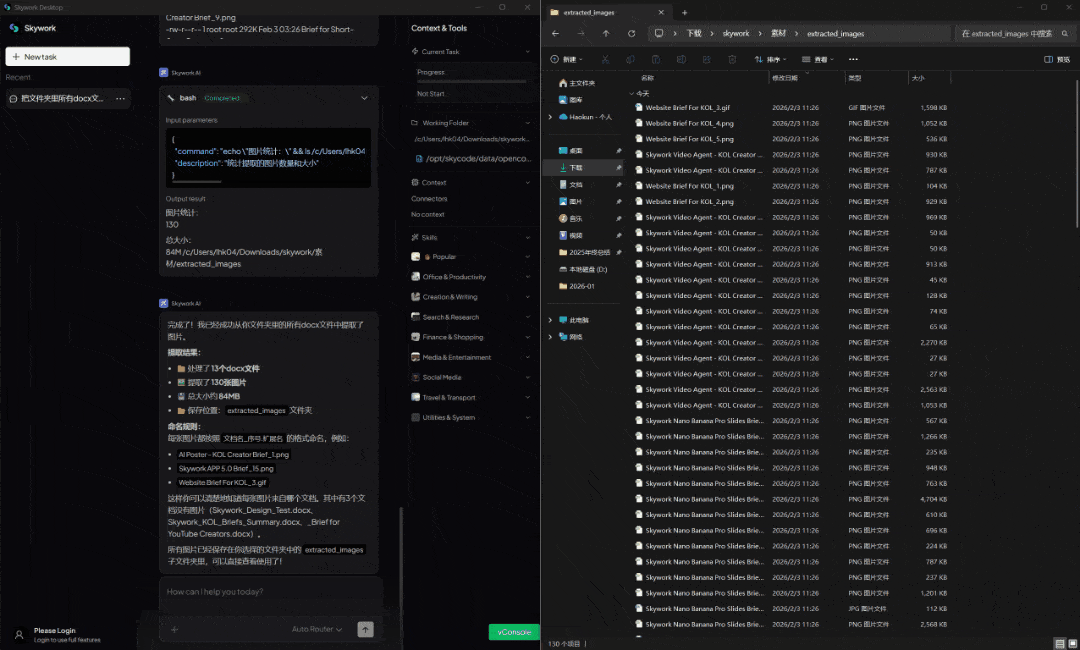Click the New task button
This screenshot has width=1080, height=650.
(68, 57)
